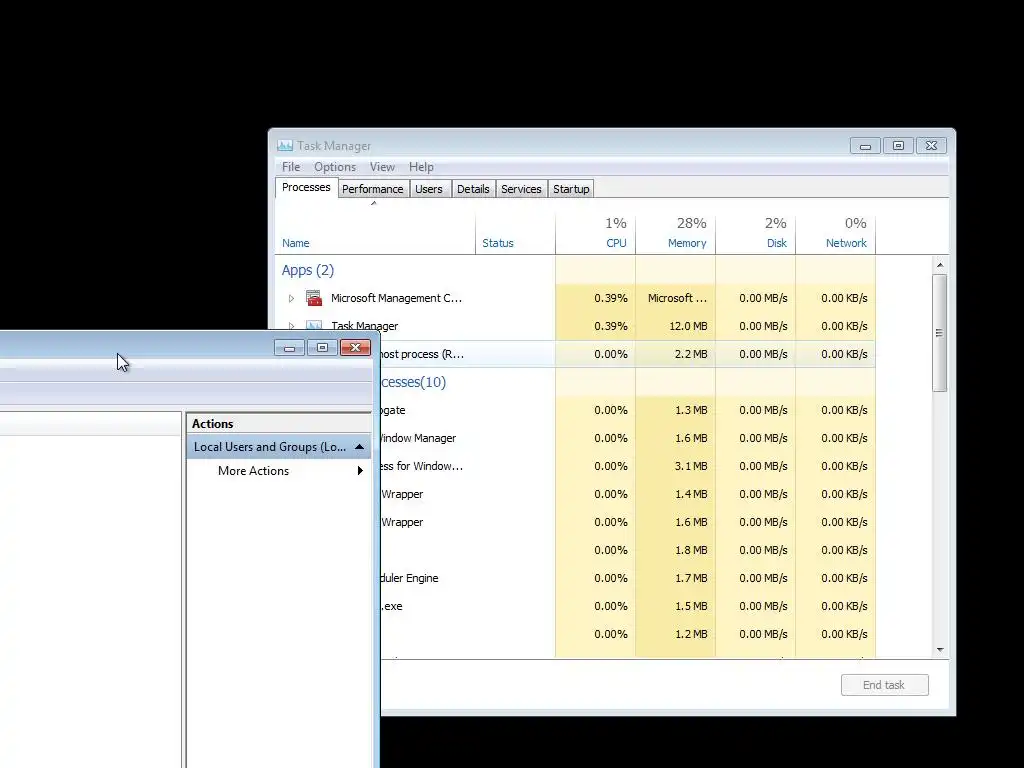Close the management console window
The height and width of the screenshot is (768, 1024).
[355, 347]
